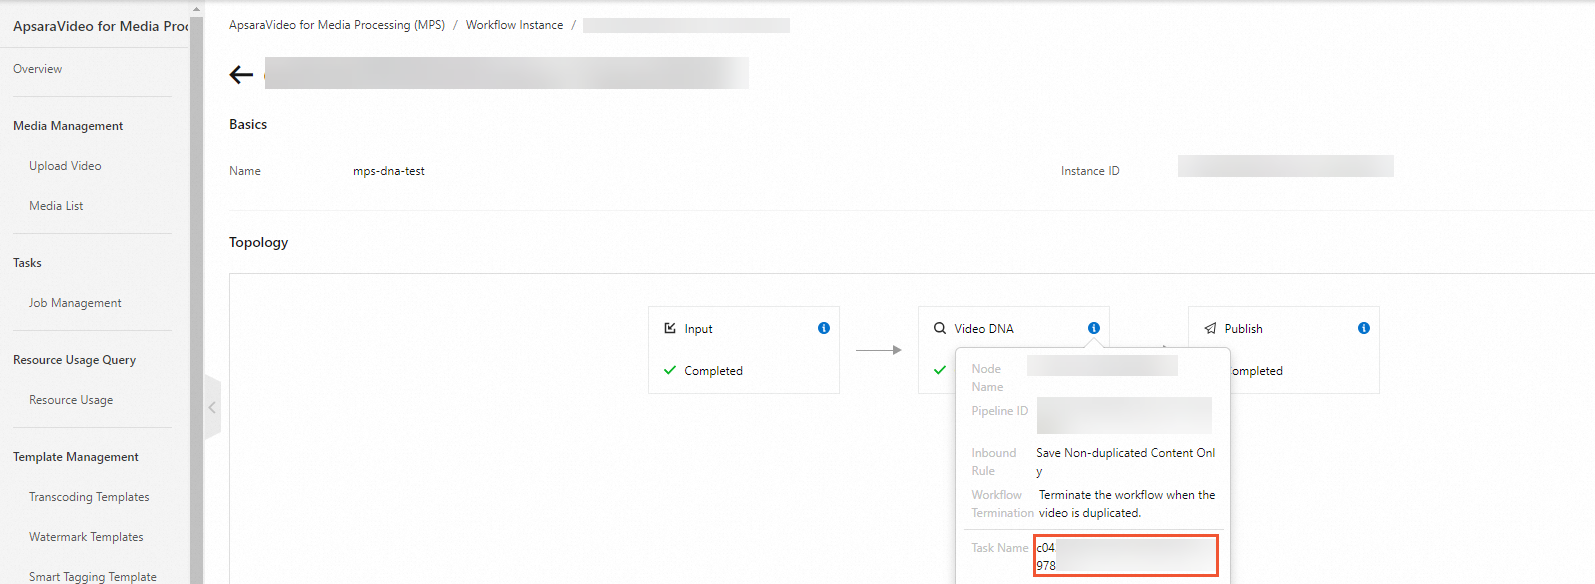Screen dimensions: 1595x584
Task: Click the Inbound Rule label
Action: coord(993,462)
